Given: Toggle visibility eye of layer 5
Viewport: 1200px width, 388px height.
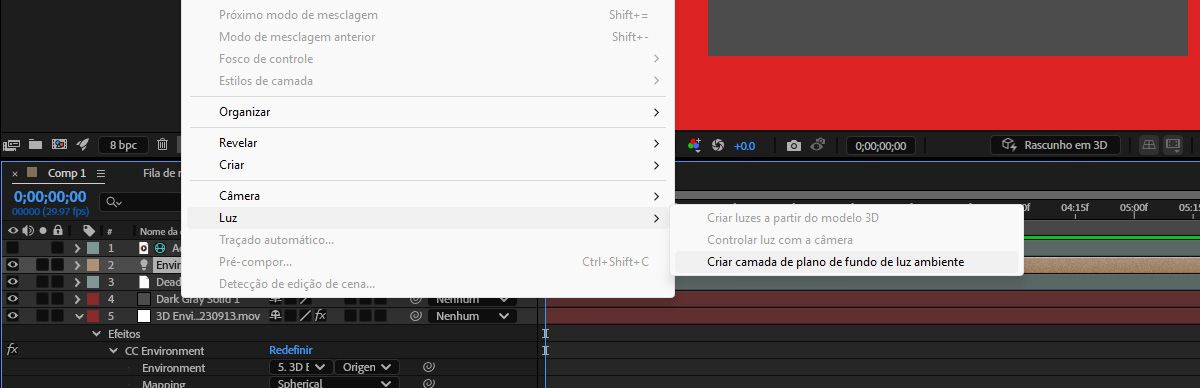Looking at the screenshot, I should (13, 316).
